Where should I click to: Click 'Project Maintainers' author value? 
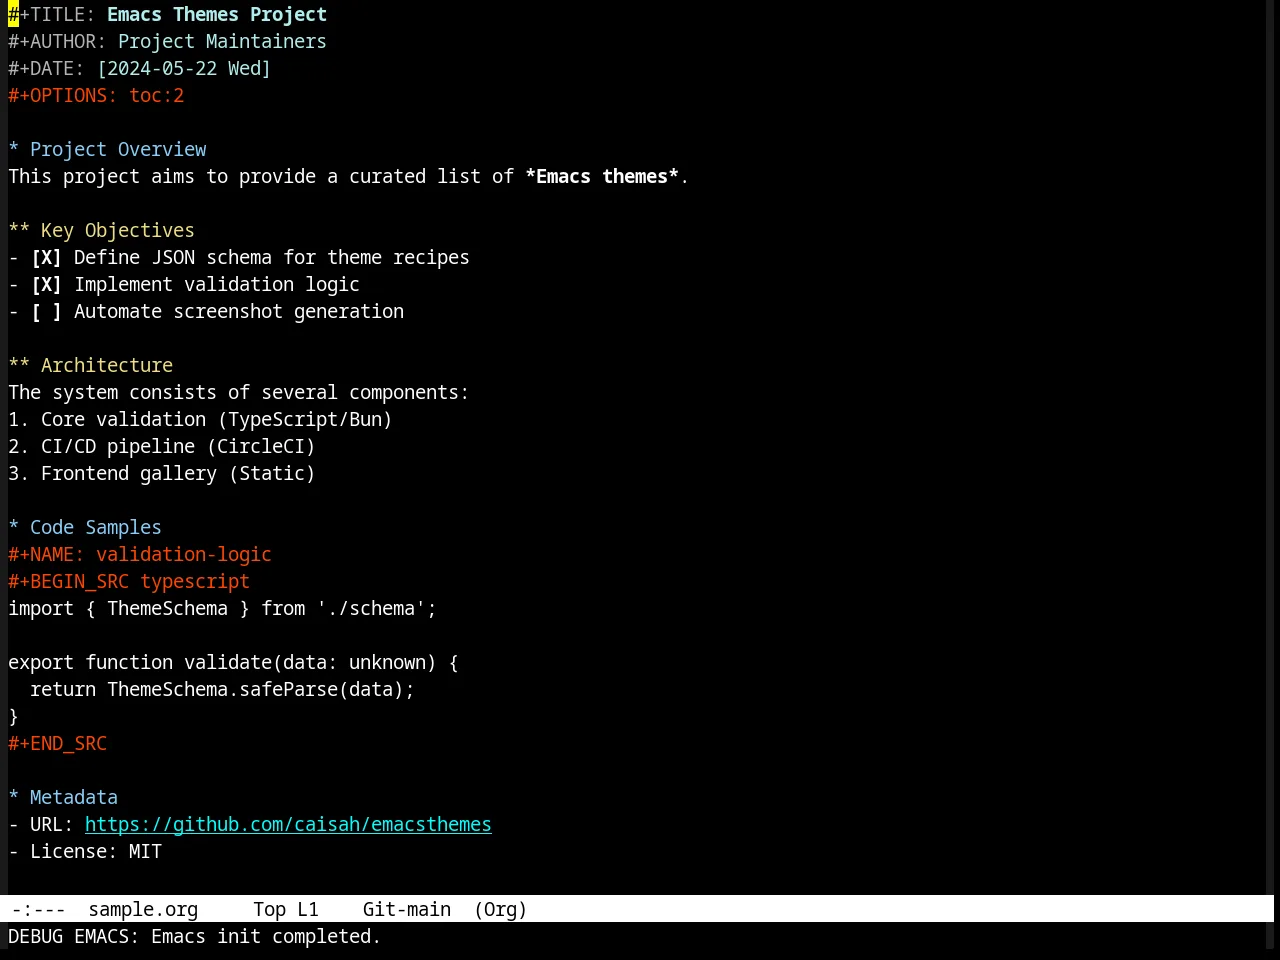click(x=222, y=41)
